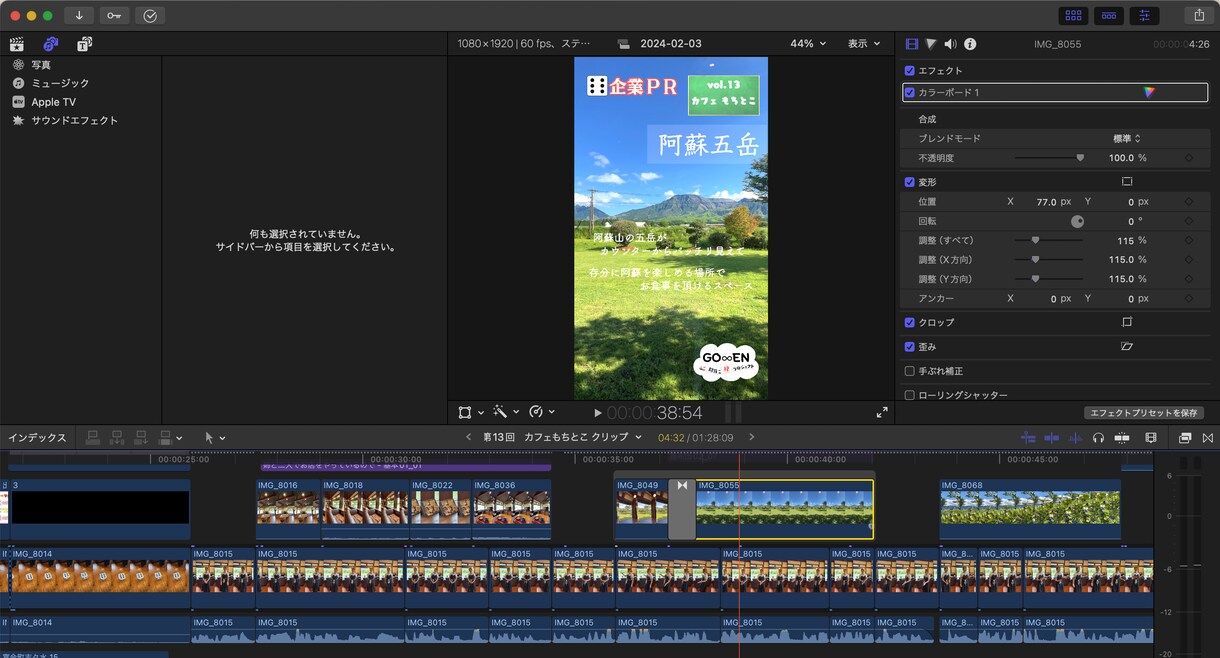Enable solo with the headphones icon
The image size is (1220, 658).
click(x=1099, y=437)
